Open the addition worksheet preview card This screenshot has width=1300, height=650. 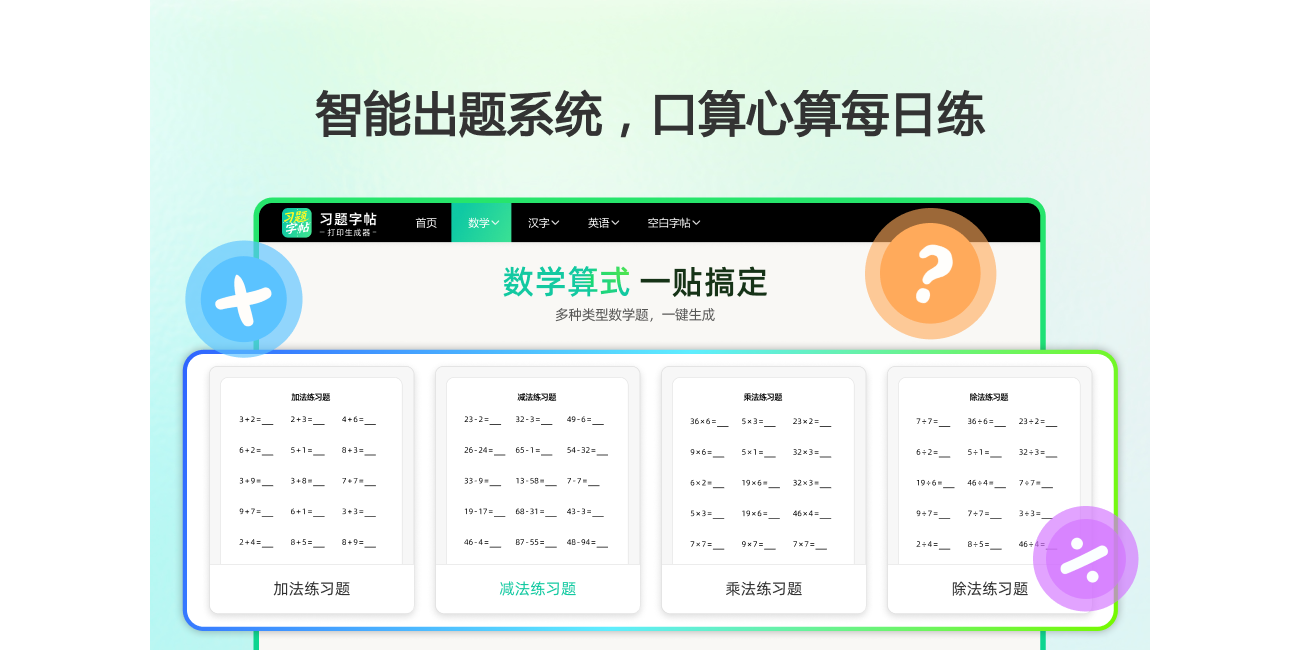tap(311, 470)
